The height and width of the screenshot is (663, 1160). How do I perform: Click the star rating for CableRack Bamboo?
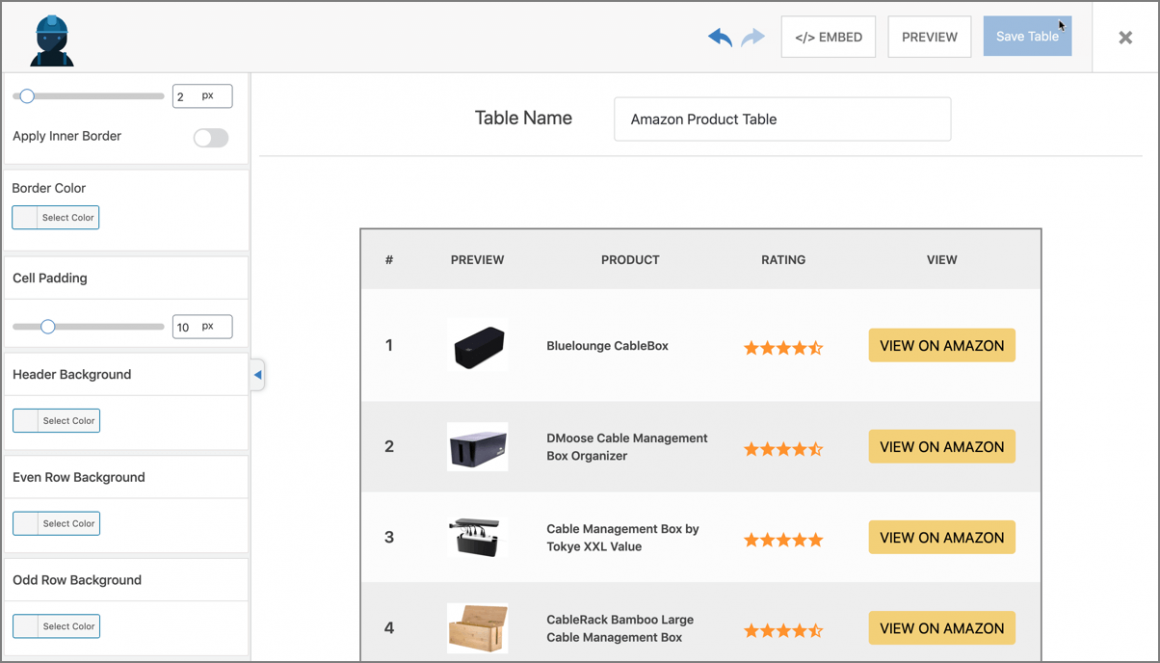click(783, 631)
